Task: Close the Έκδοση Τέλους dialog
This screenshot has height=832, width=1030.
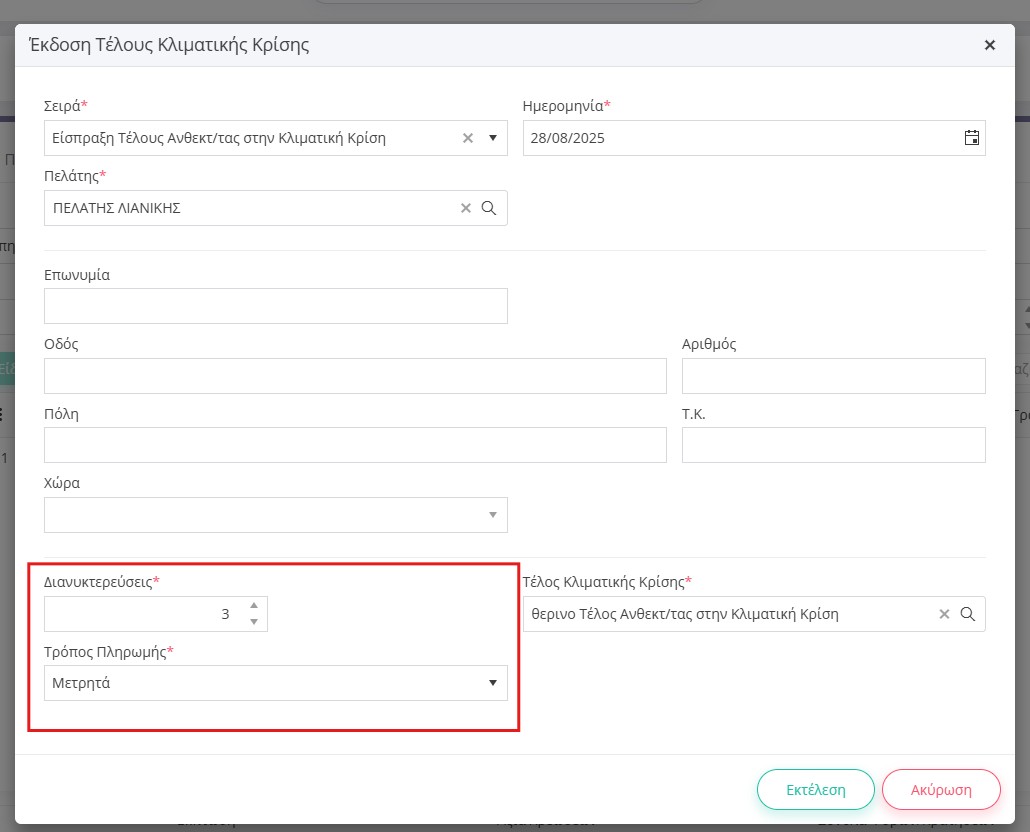Action: (x=990, y=45)
